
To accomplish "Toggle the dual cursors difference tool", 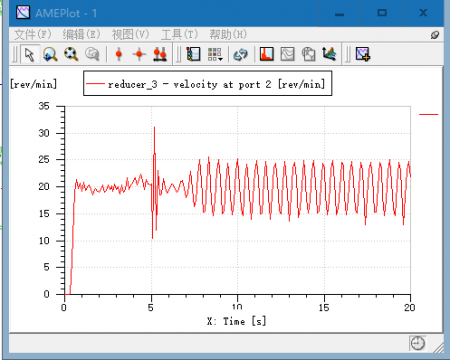I will pos(160,54).
